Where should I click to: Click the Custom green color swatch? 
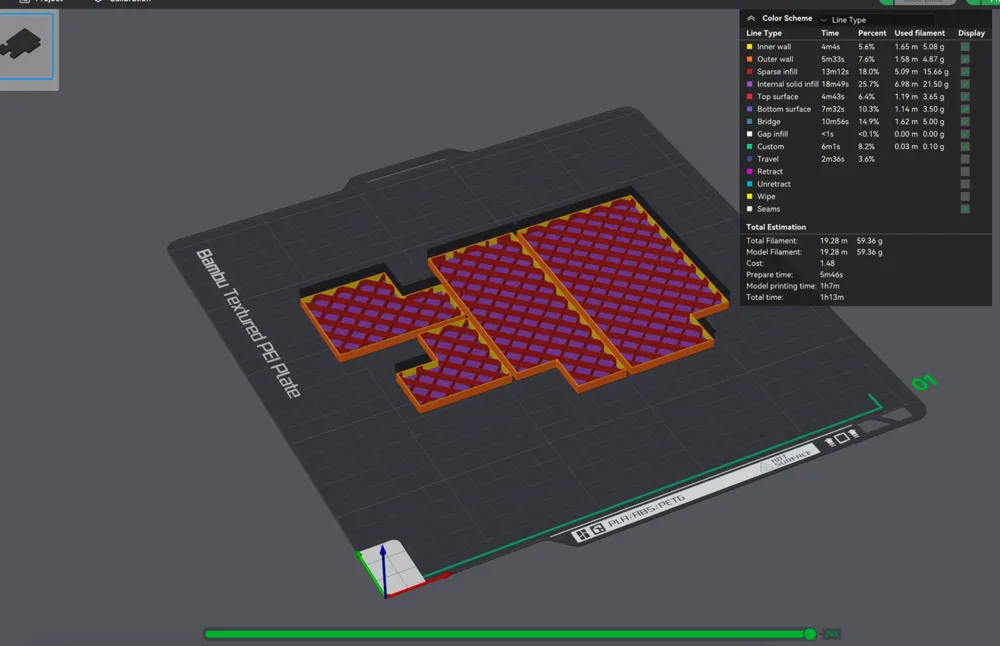[750, 147]
